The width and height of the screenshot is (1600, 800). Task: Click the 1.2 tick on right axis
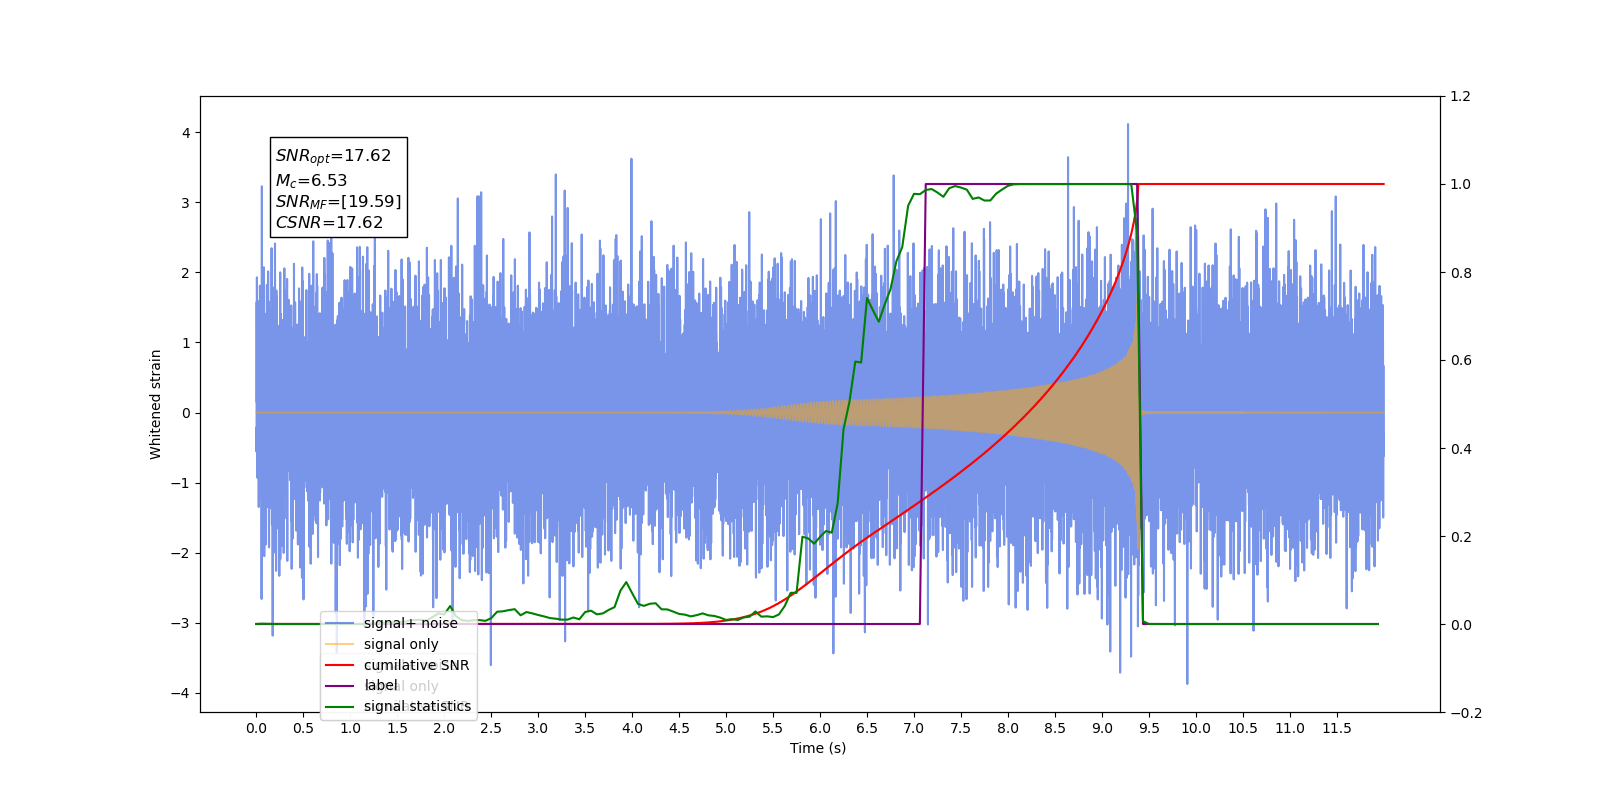point(1460,97)
